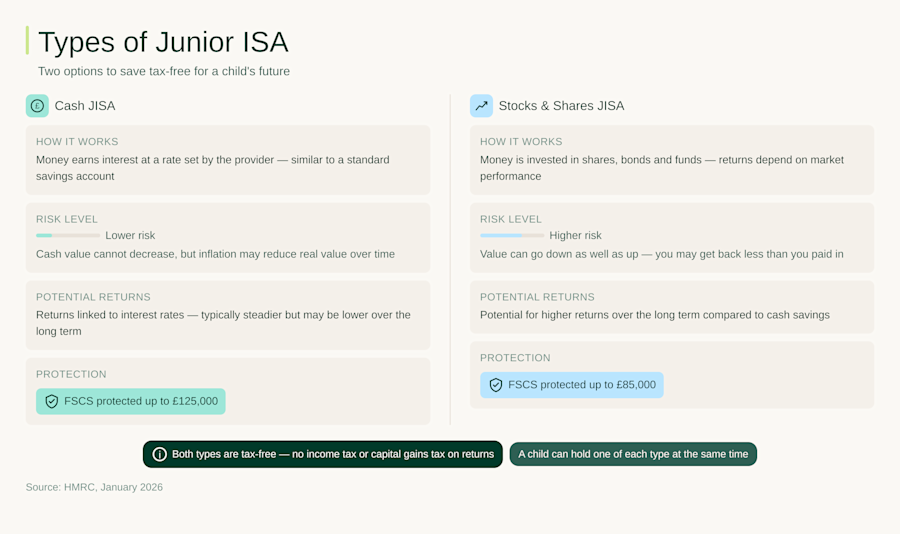Click text 'Returns linked to interest rates'

coord(223,323)
